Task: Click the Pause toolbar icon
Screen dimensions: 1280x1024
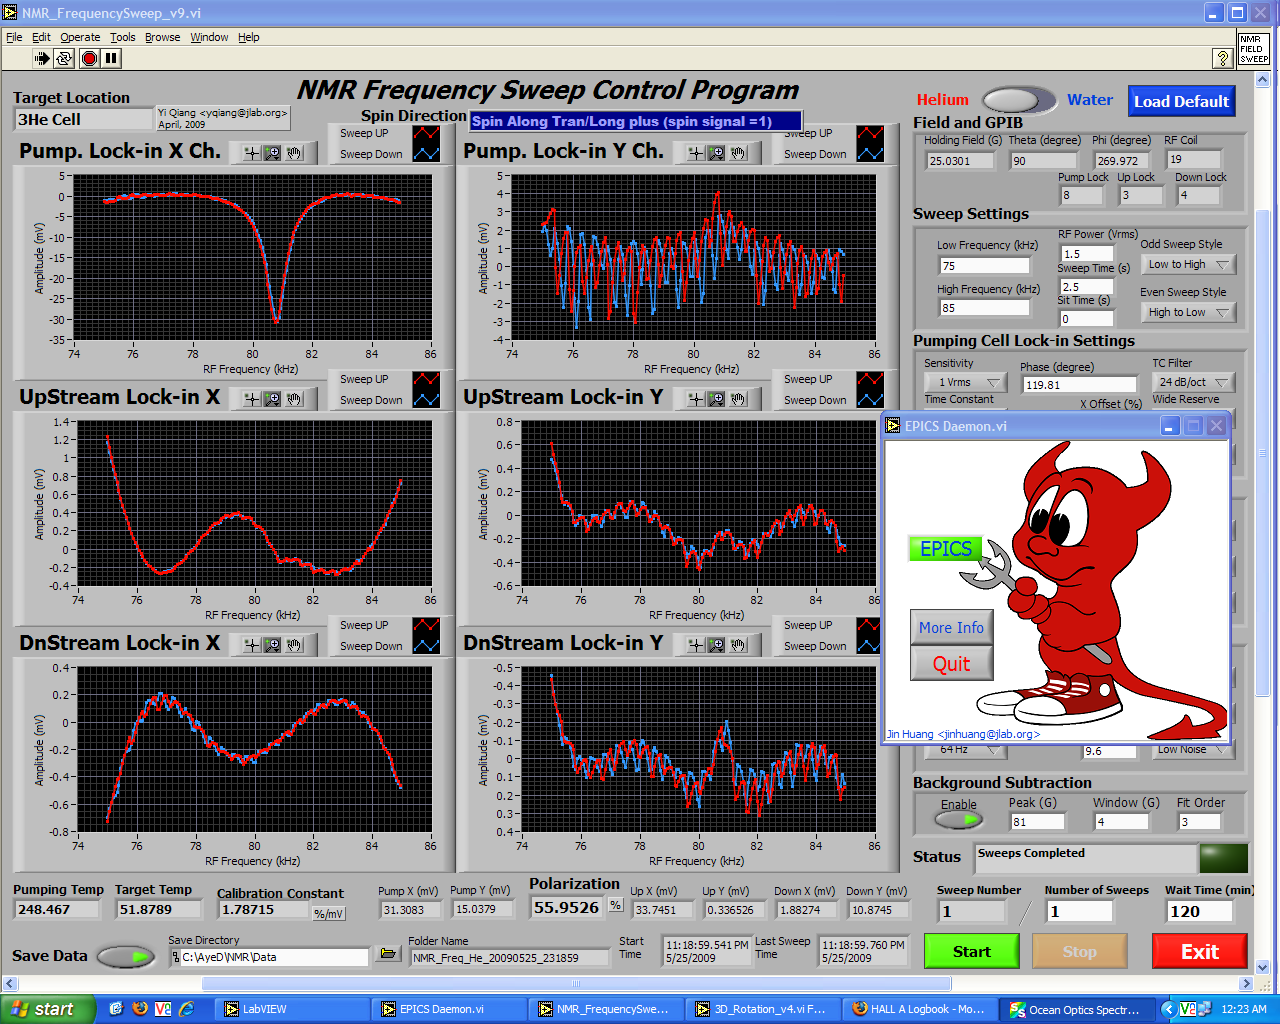Action: [x=111, y=59]
